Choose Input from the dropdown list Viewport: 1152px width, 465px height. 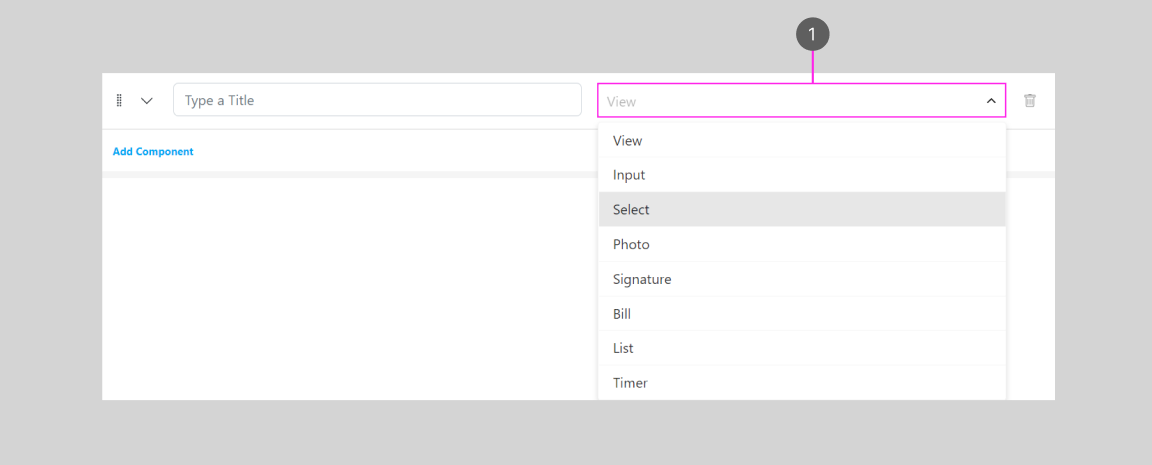pos(802,175)
